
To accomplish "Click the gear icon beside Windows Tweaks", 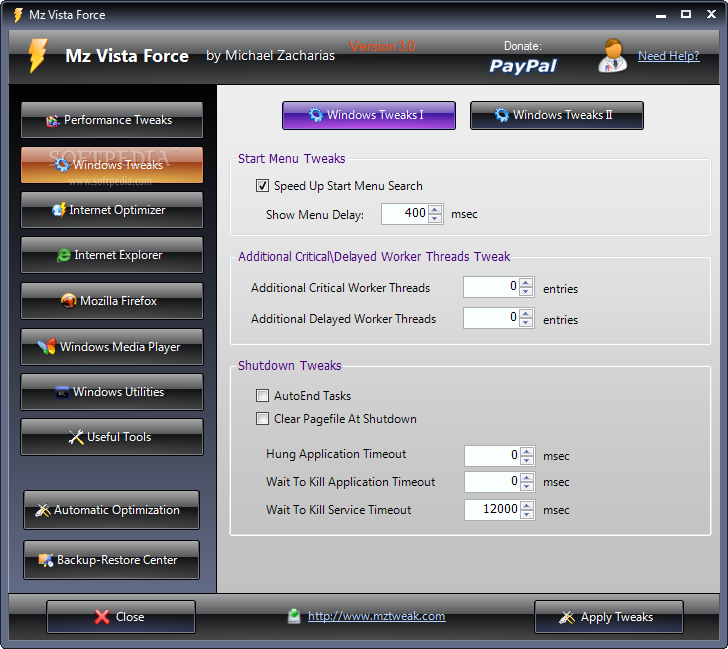I will tap(62, 165).
